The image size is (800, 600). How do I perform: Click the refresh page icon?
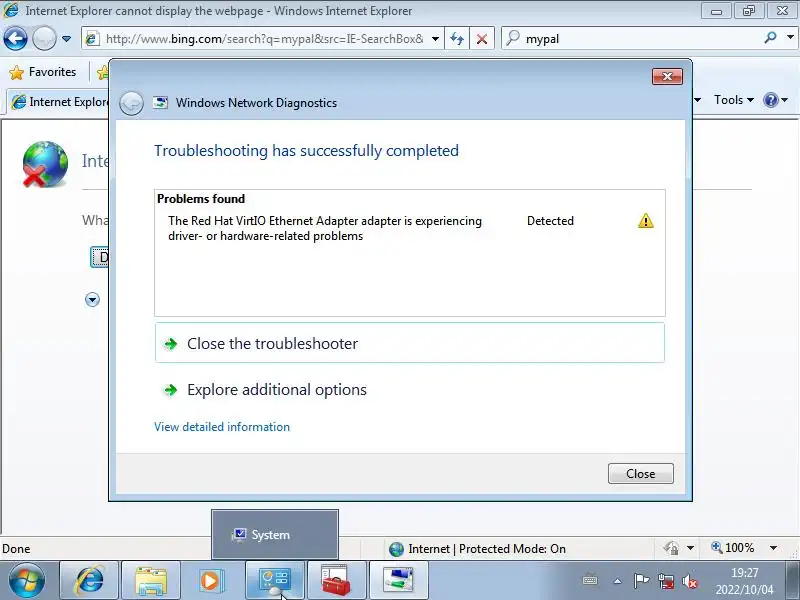(x=457, y=39)
